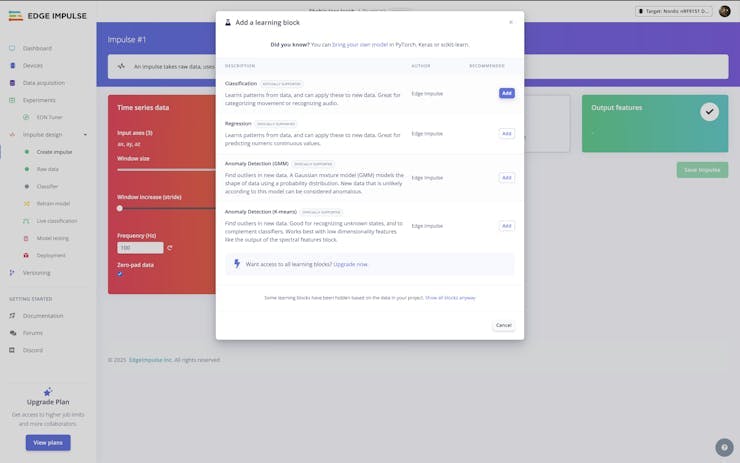Click the help question mark icon
The width and height of the screenshot is (740, 463).
724,447
